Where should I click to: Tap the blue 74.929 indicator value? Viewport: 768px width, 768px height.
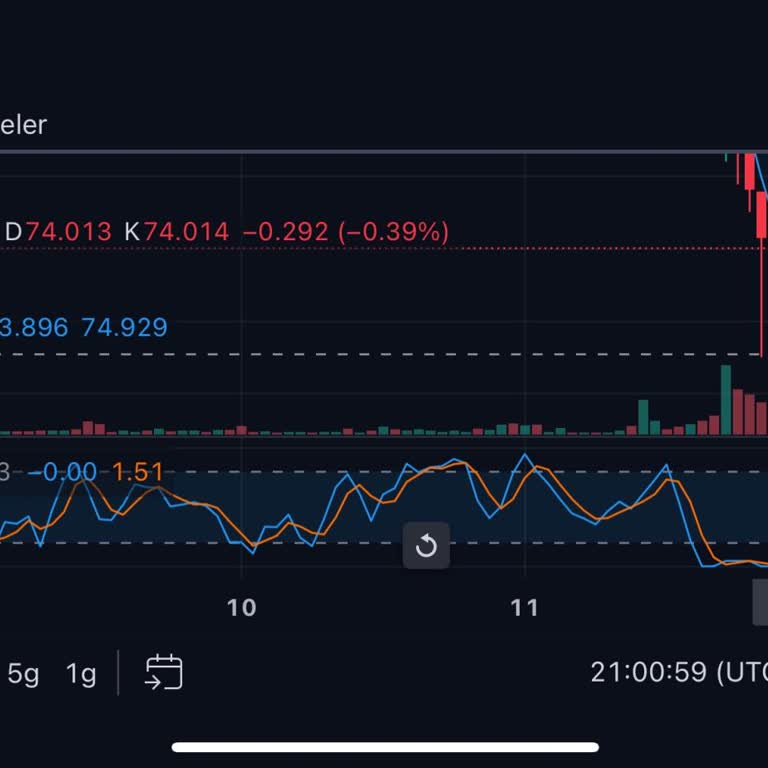(124, 327)
